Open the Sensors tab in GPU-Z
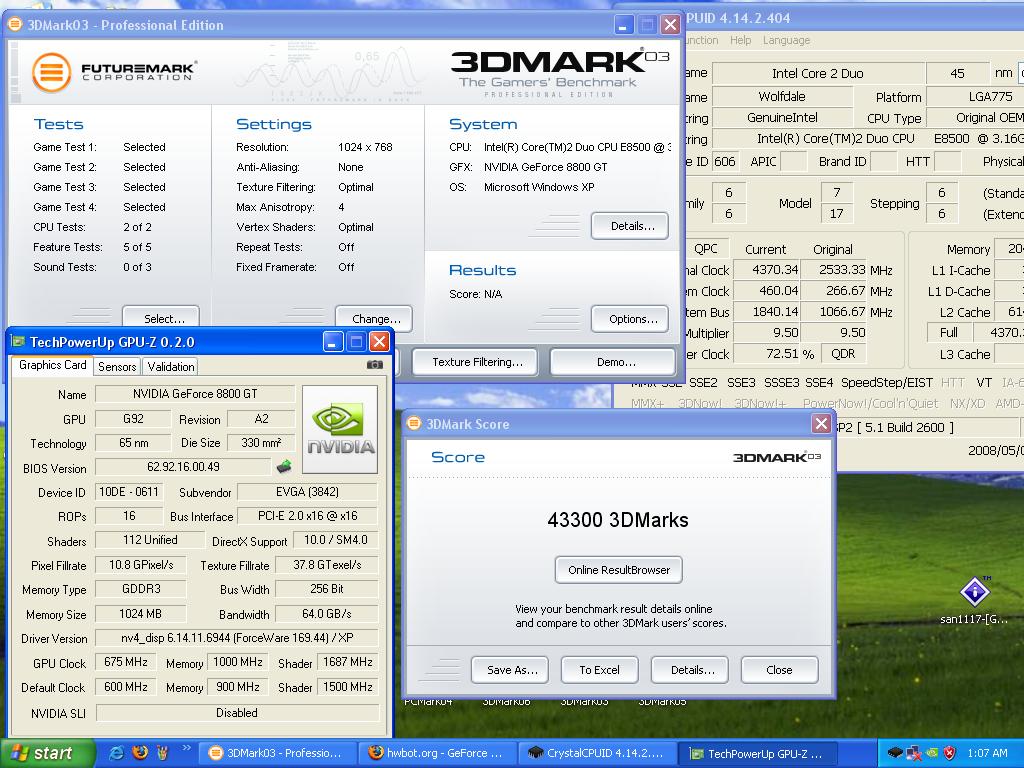The image size is (1024, 768). 117,366
